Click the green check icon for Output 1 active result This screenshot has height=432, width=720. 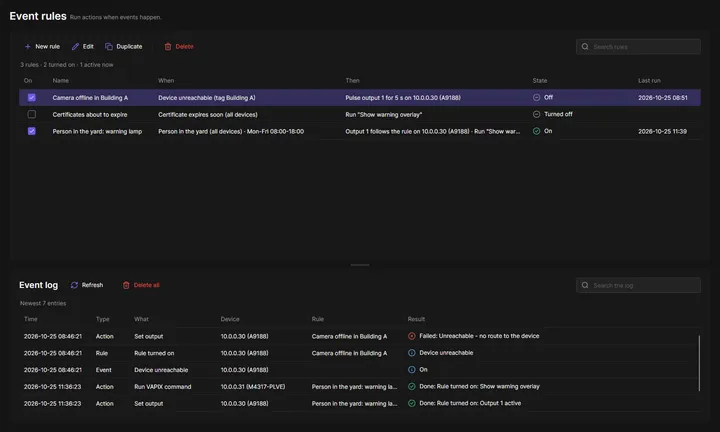click(412, 404)
